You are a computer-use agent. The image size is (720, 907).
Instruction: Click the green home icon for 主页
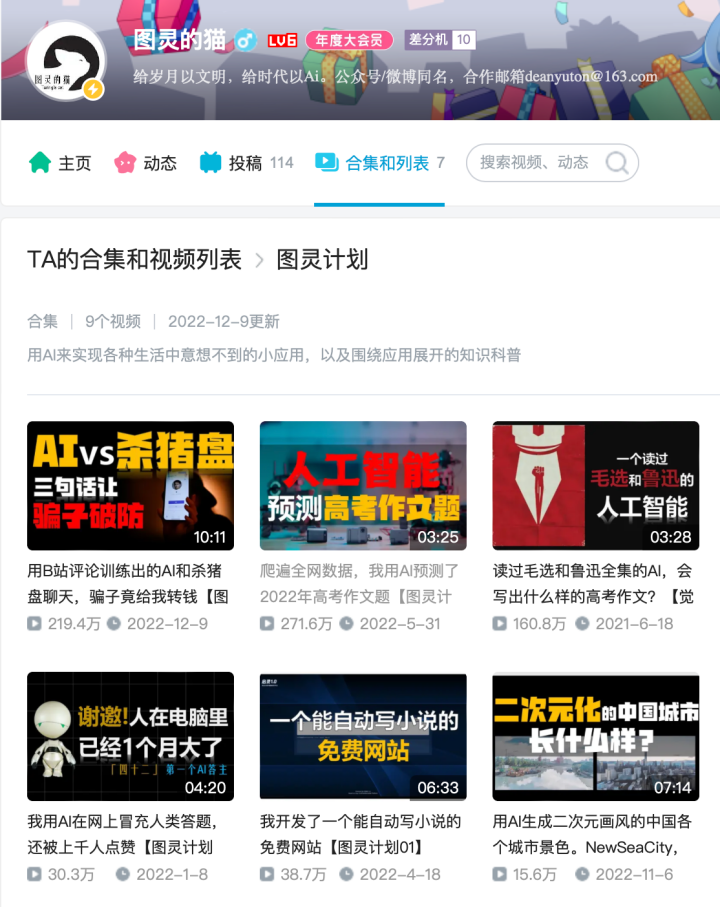[x=40, y=163]
